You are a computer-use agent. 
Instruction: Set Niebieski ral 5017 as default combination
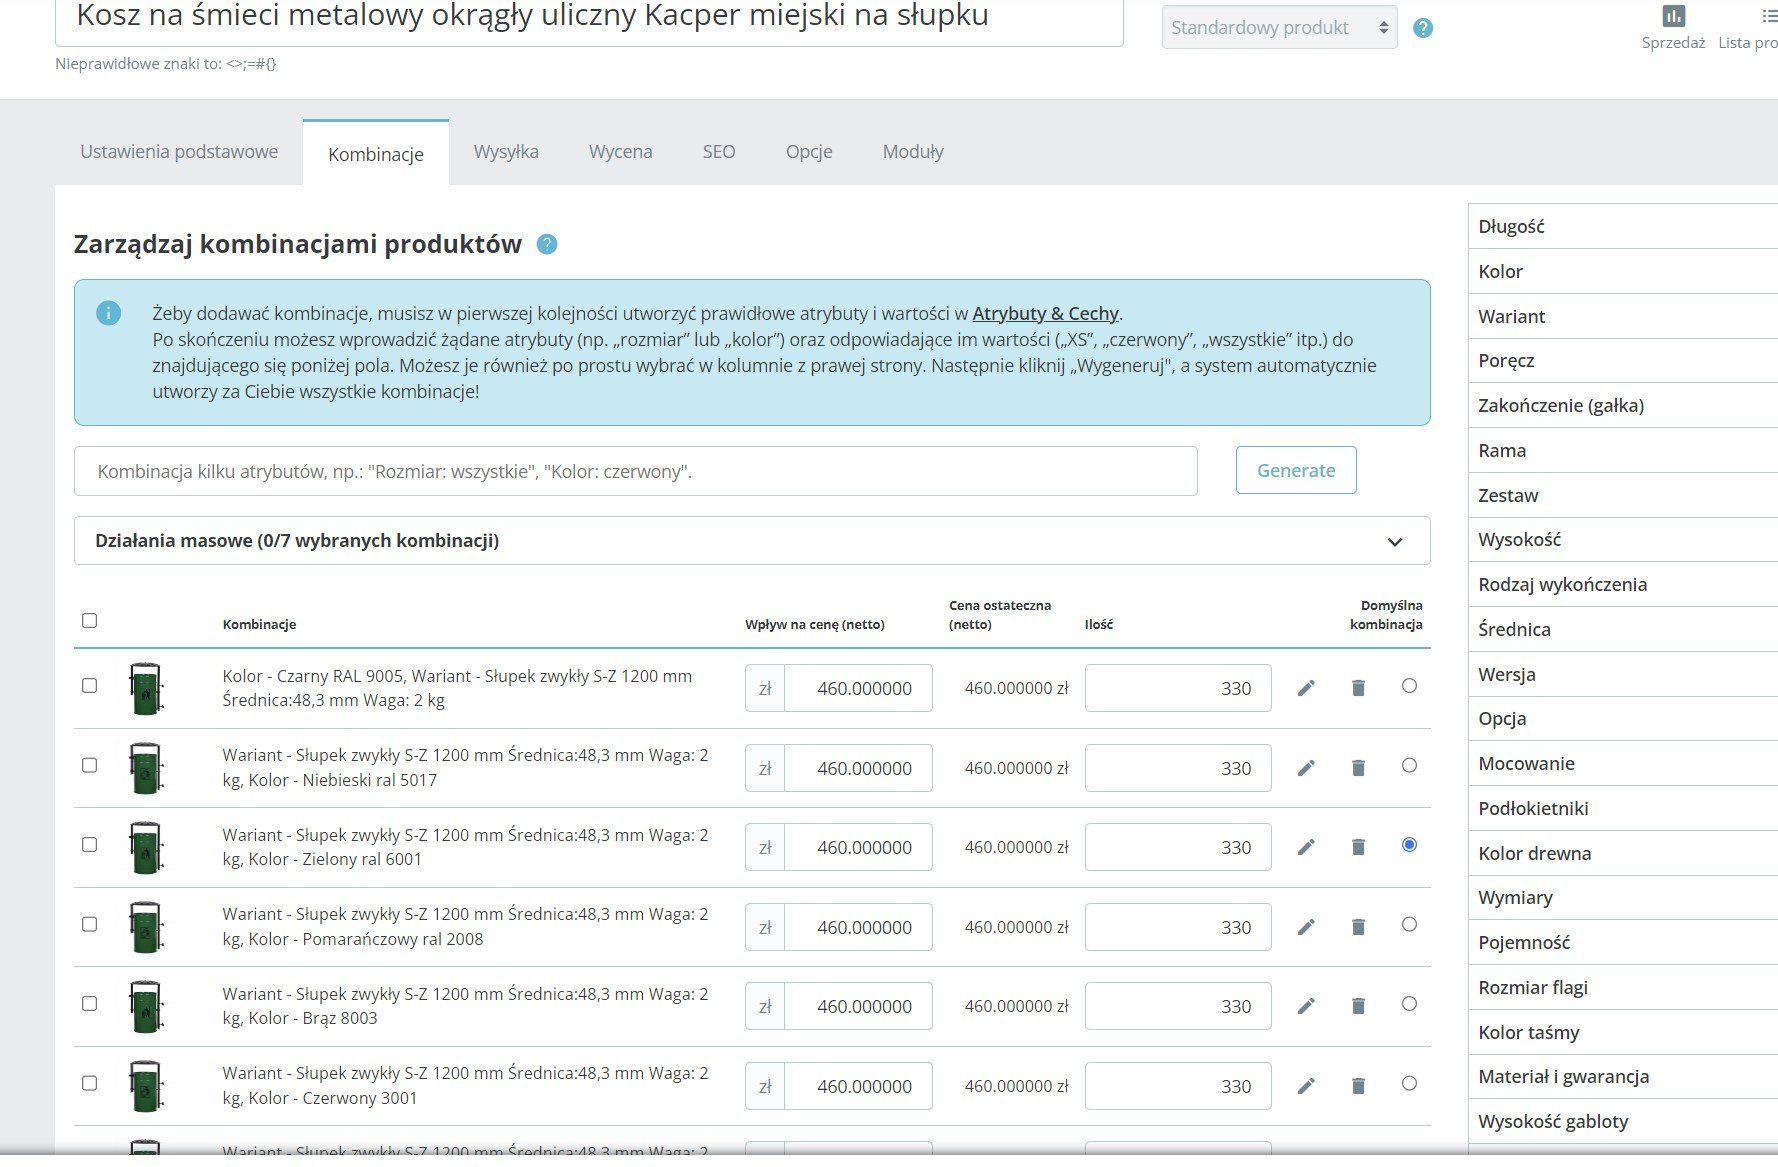pos(1409,766)
